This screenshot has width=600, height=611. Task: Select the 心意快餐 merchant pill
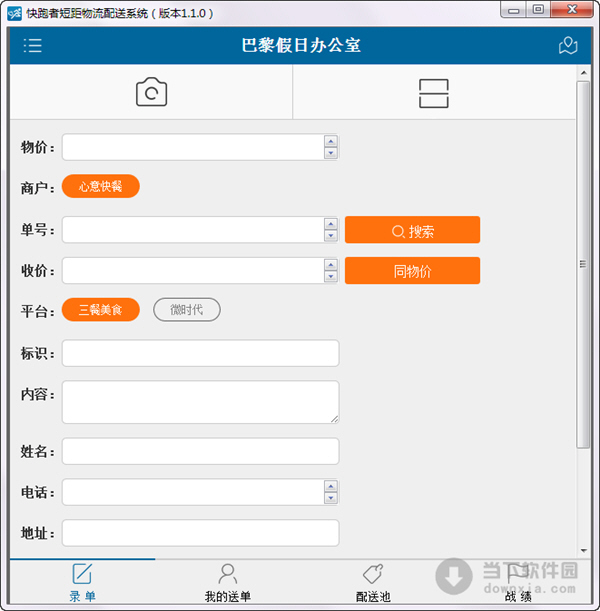click(101, 186)
